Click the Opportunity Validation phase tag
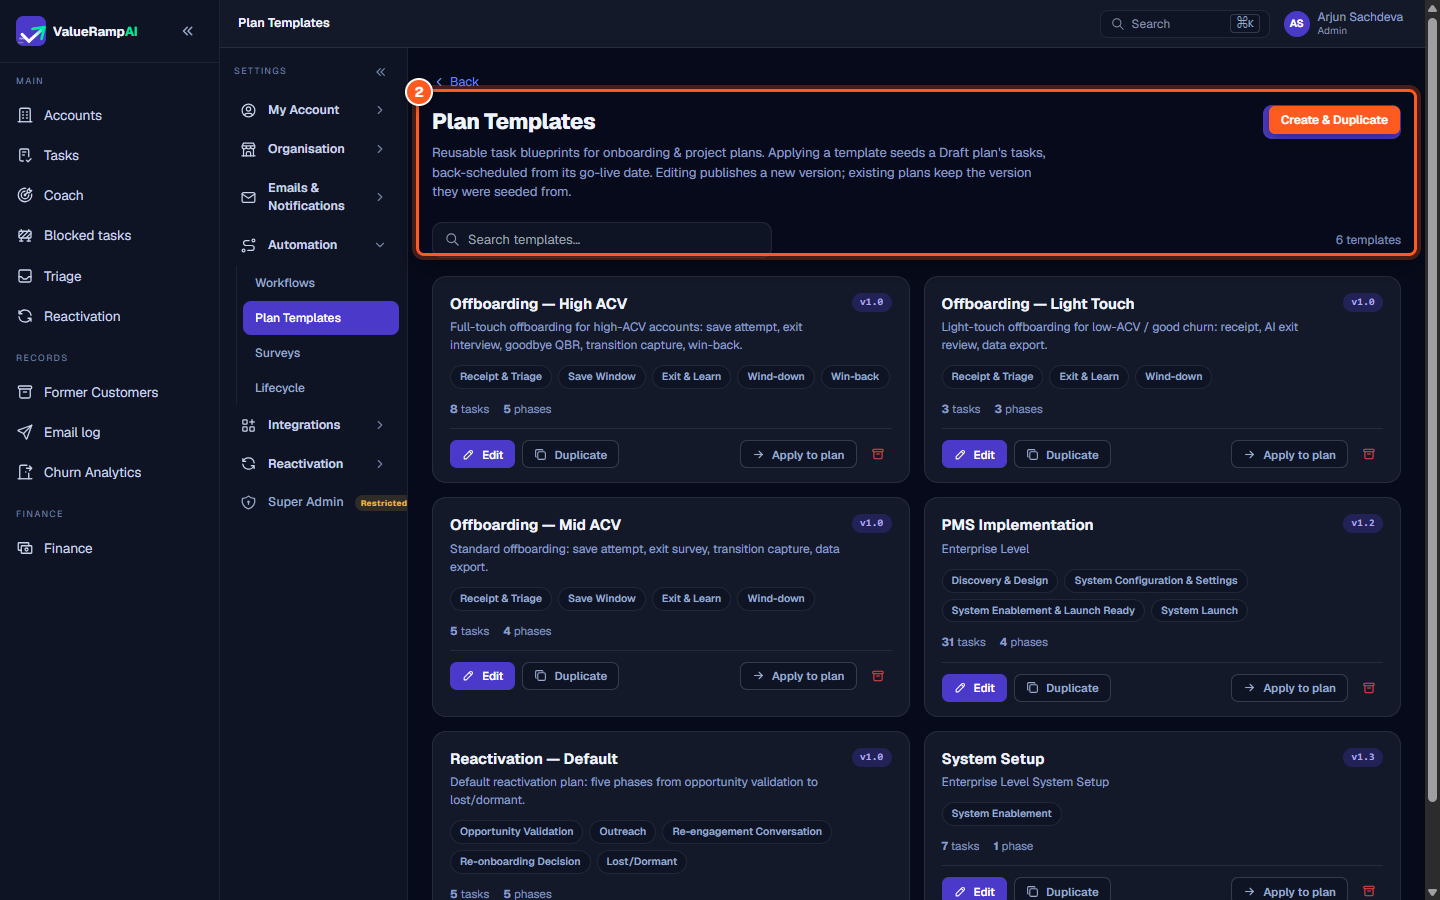This screenshot has width=1440, height=900. [x=516, y=832]
